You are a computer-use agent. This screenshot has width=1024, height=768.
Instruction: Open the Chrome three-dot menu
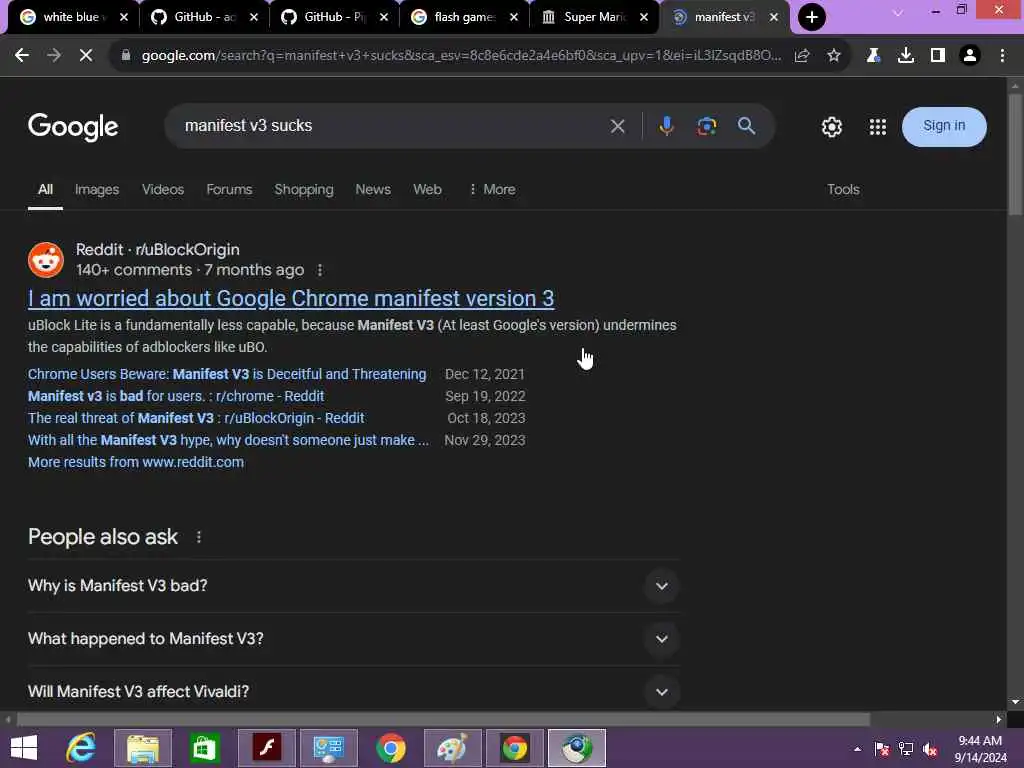pyautogui.click(x=1002, y=56)
